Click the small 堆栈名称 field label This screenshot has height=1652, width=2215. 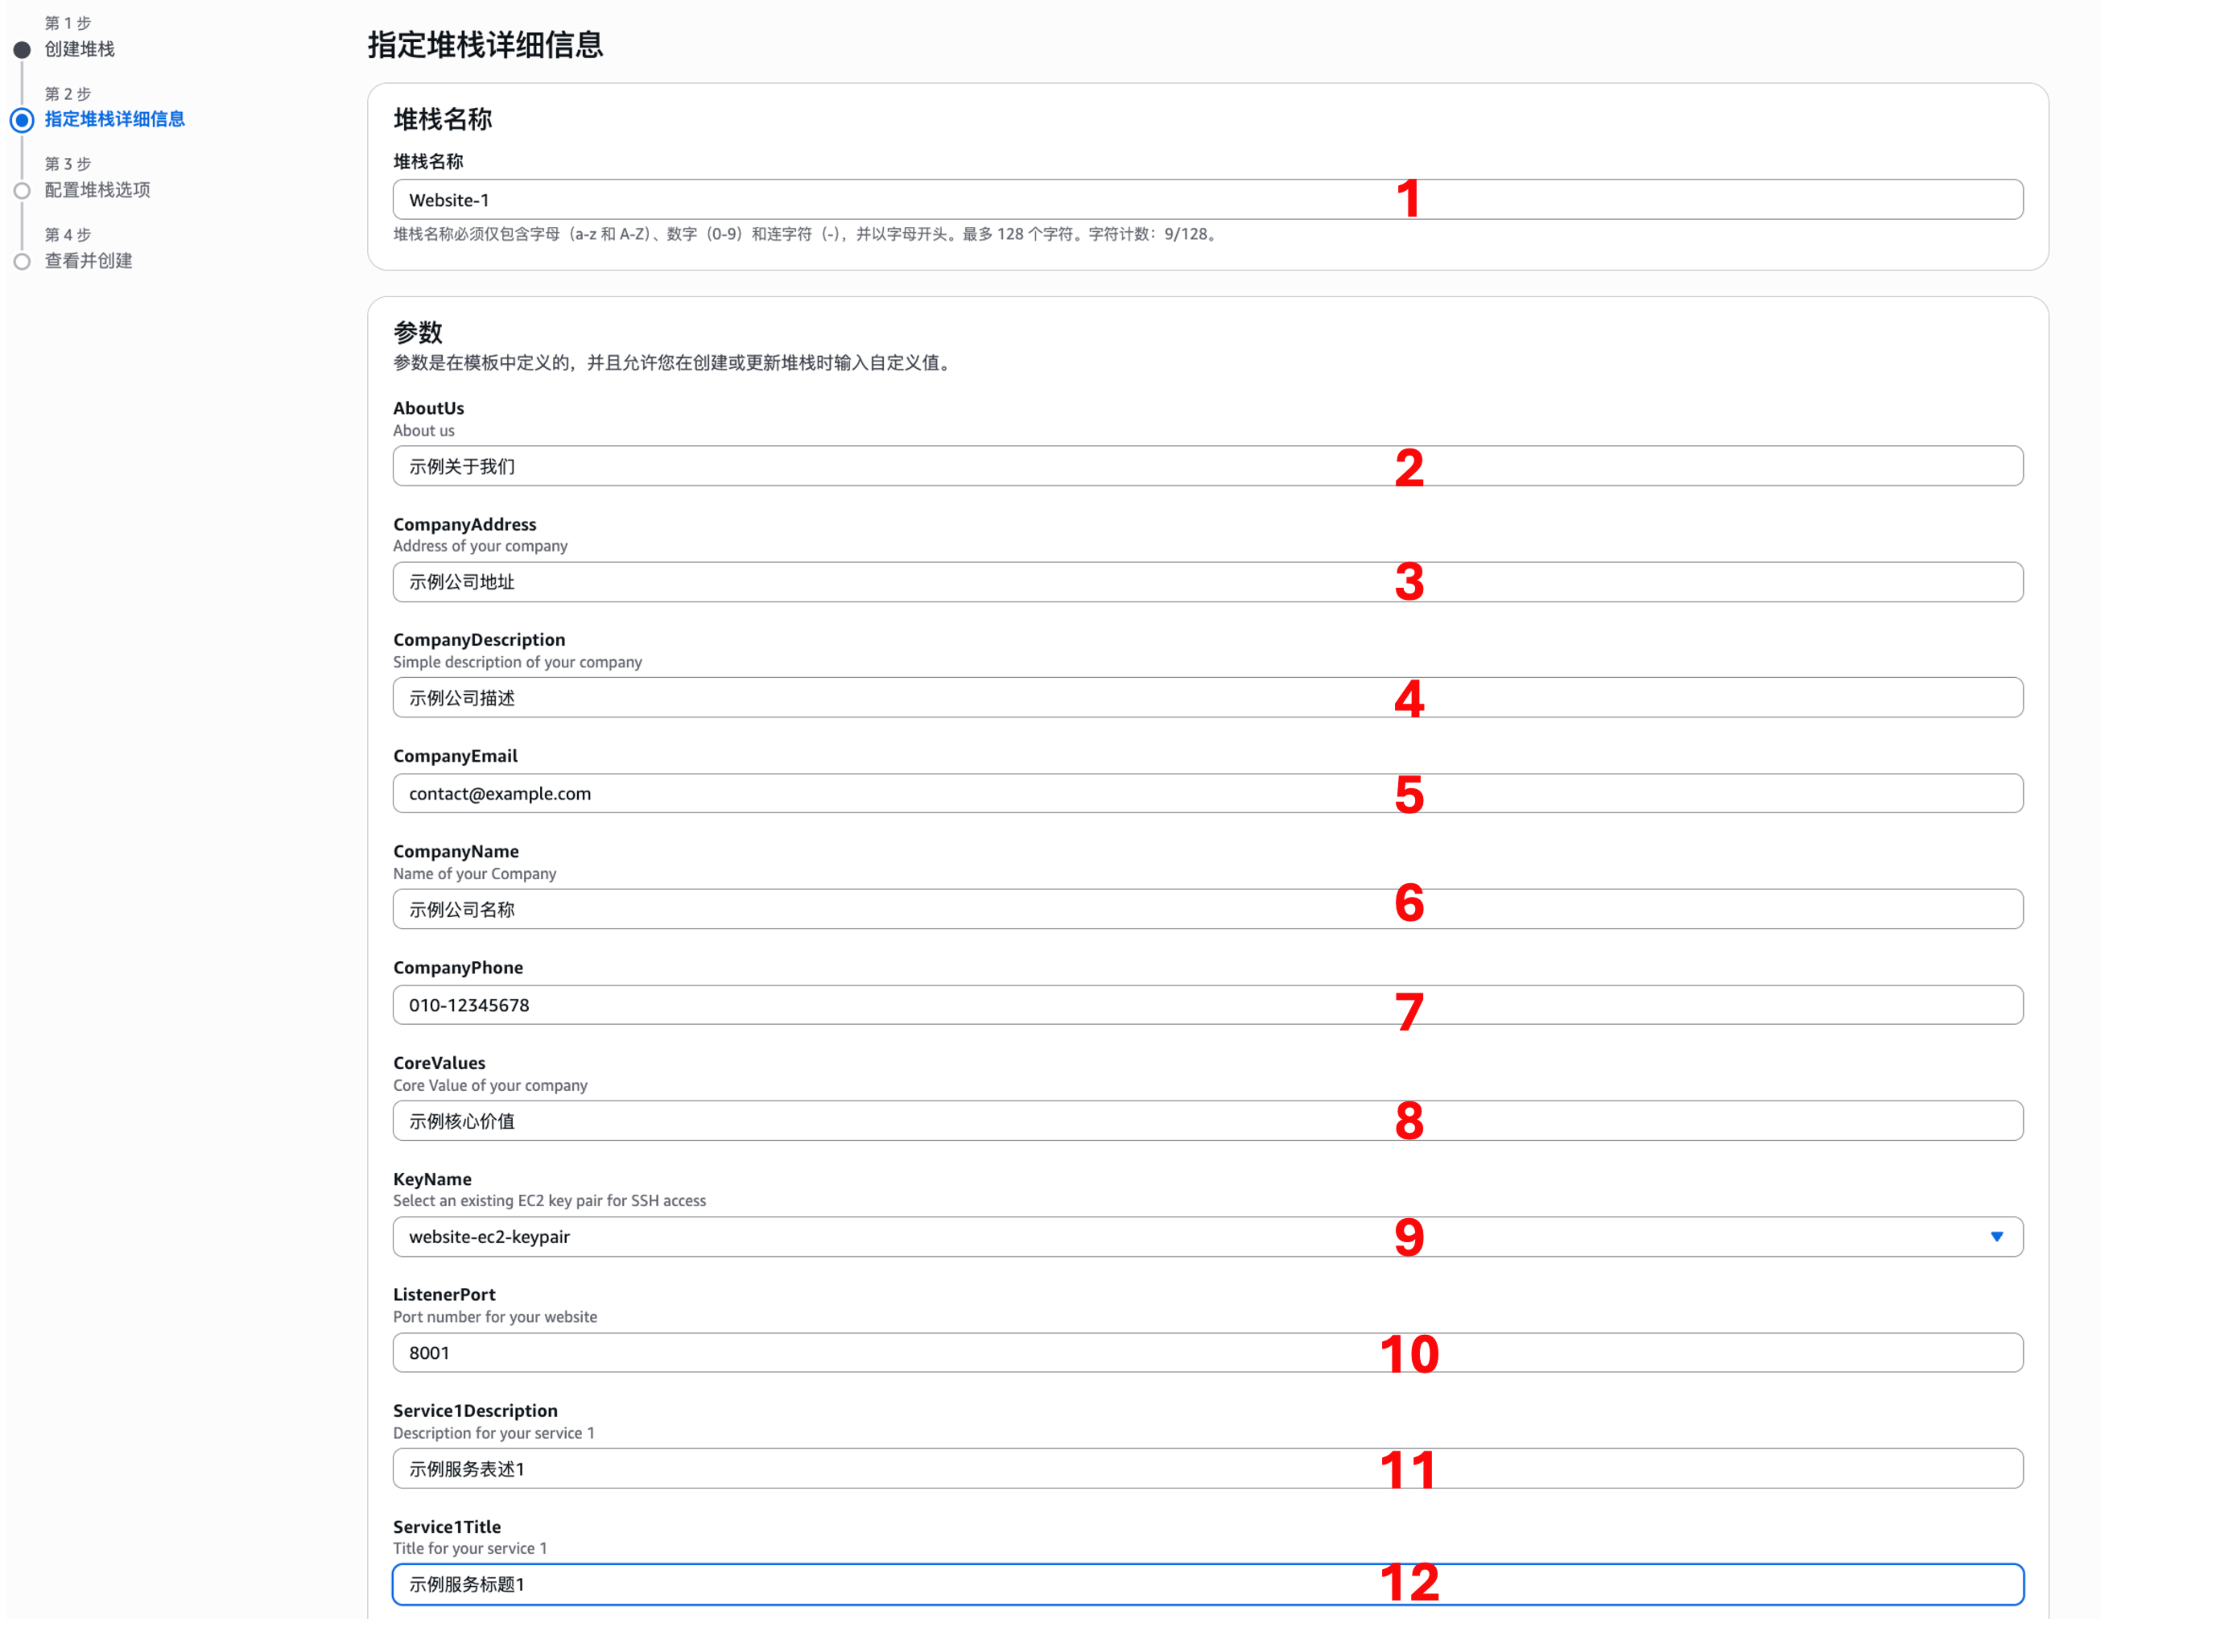tap(428, 161)
